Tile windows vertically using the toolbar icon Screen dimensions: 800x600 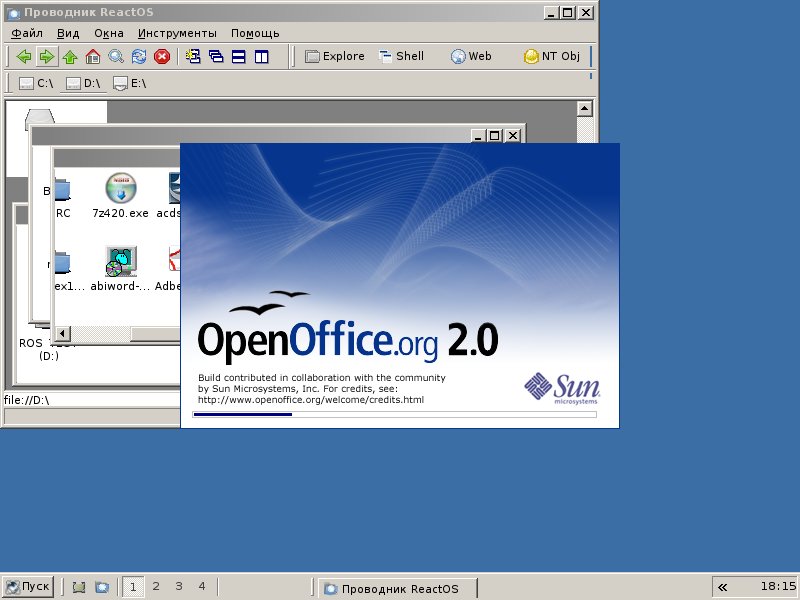coord(262,56)
